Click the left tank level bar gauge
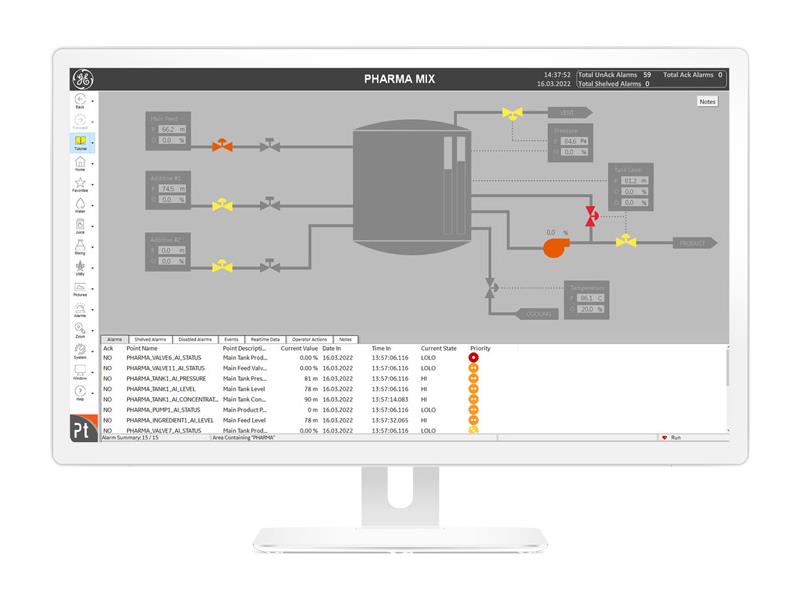Viewport: 800px width, 600px height. pyautogui.click(x=448, y=185)
